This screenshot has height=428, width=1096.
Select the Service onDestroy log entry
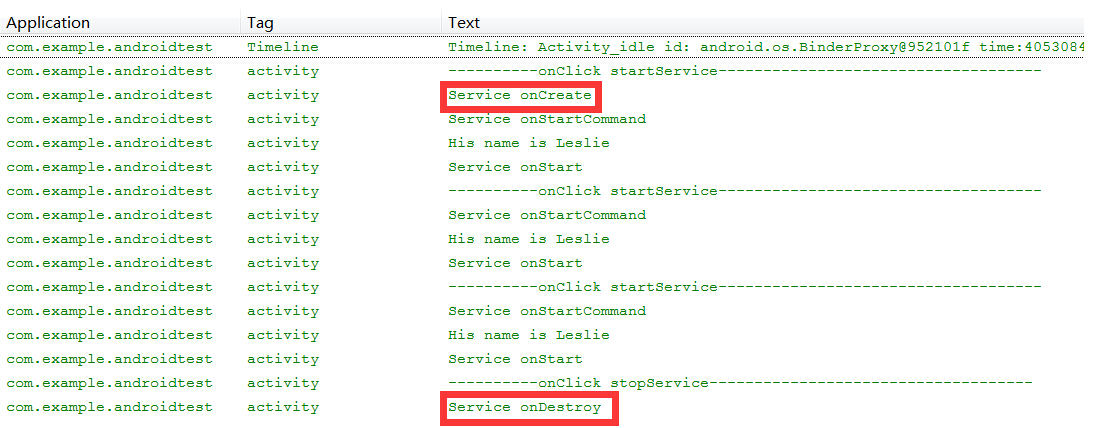[x=525, y=407]
